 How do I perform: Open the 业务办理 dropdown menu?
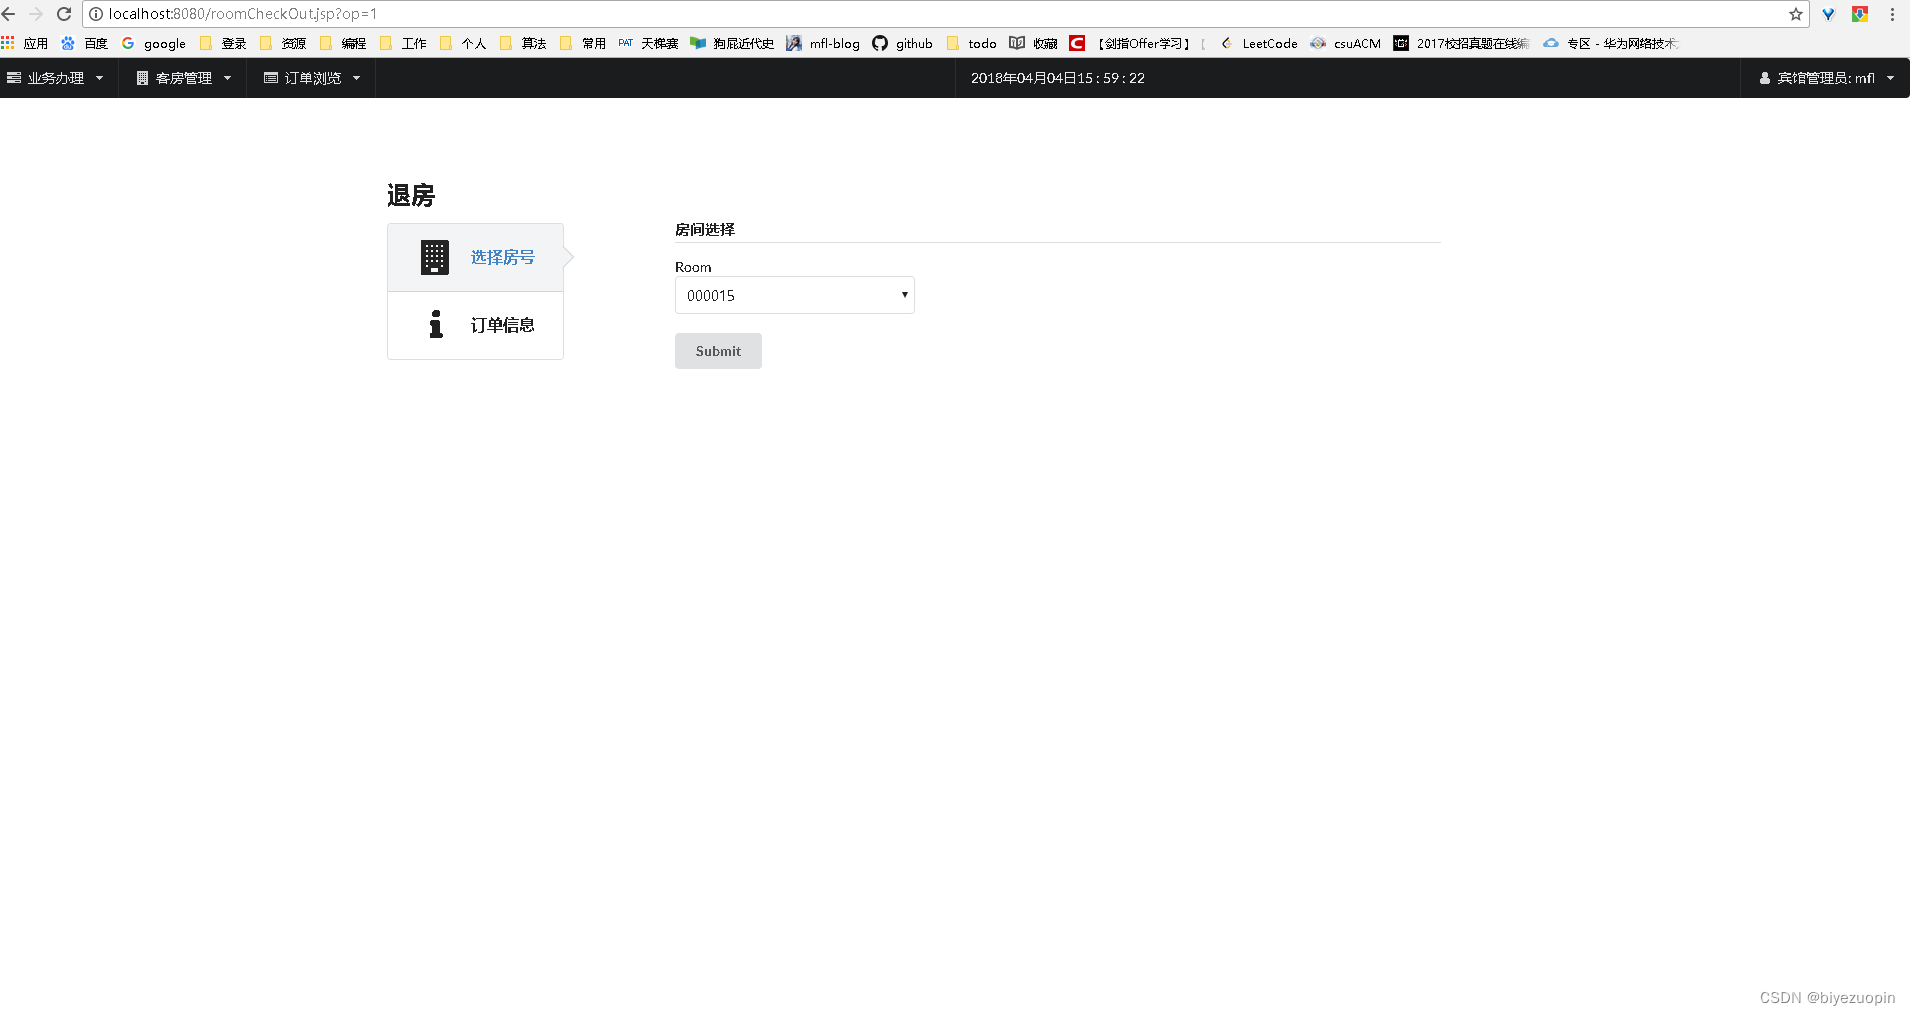click(56, 78)
